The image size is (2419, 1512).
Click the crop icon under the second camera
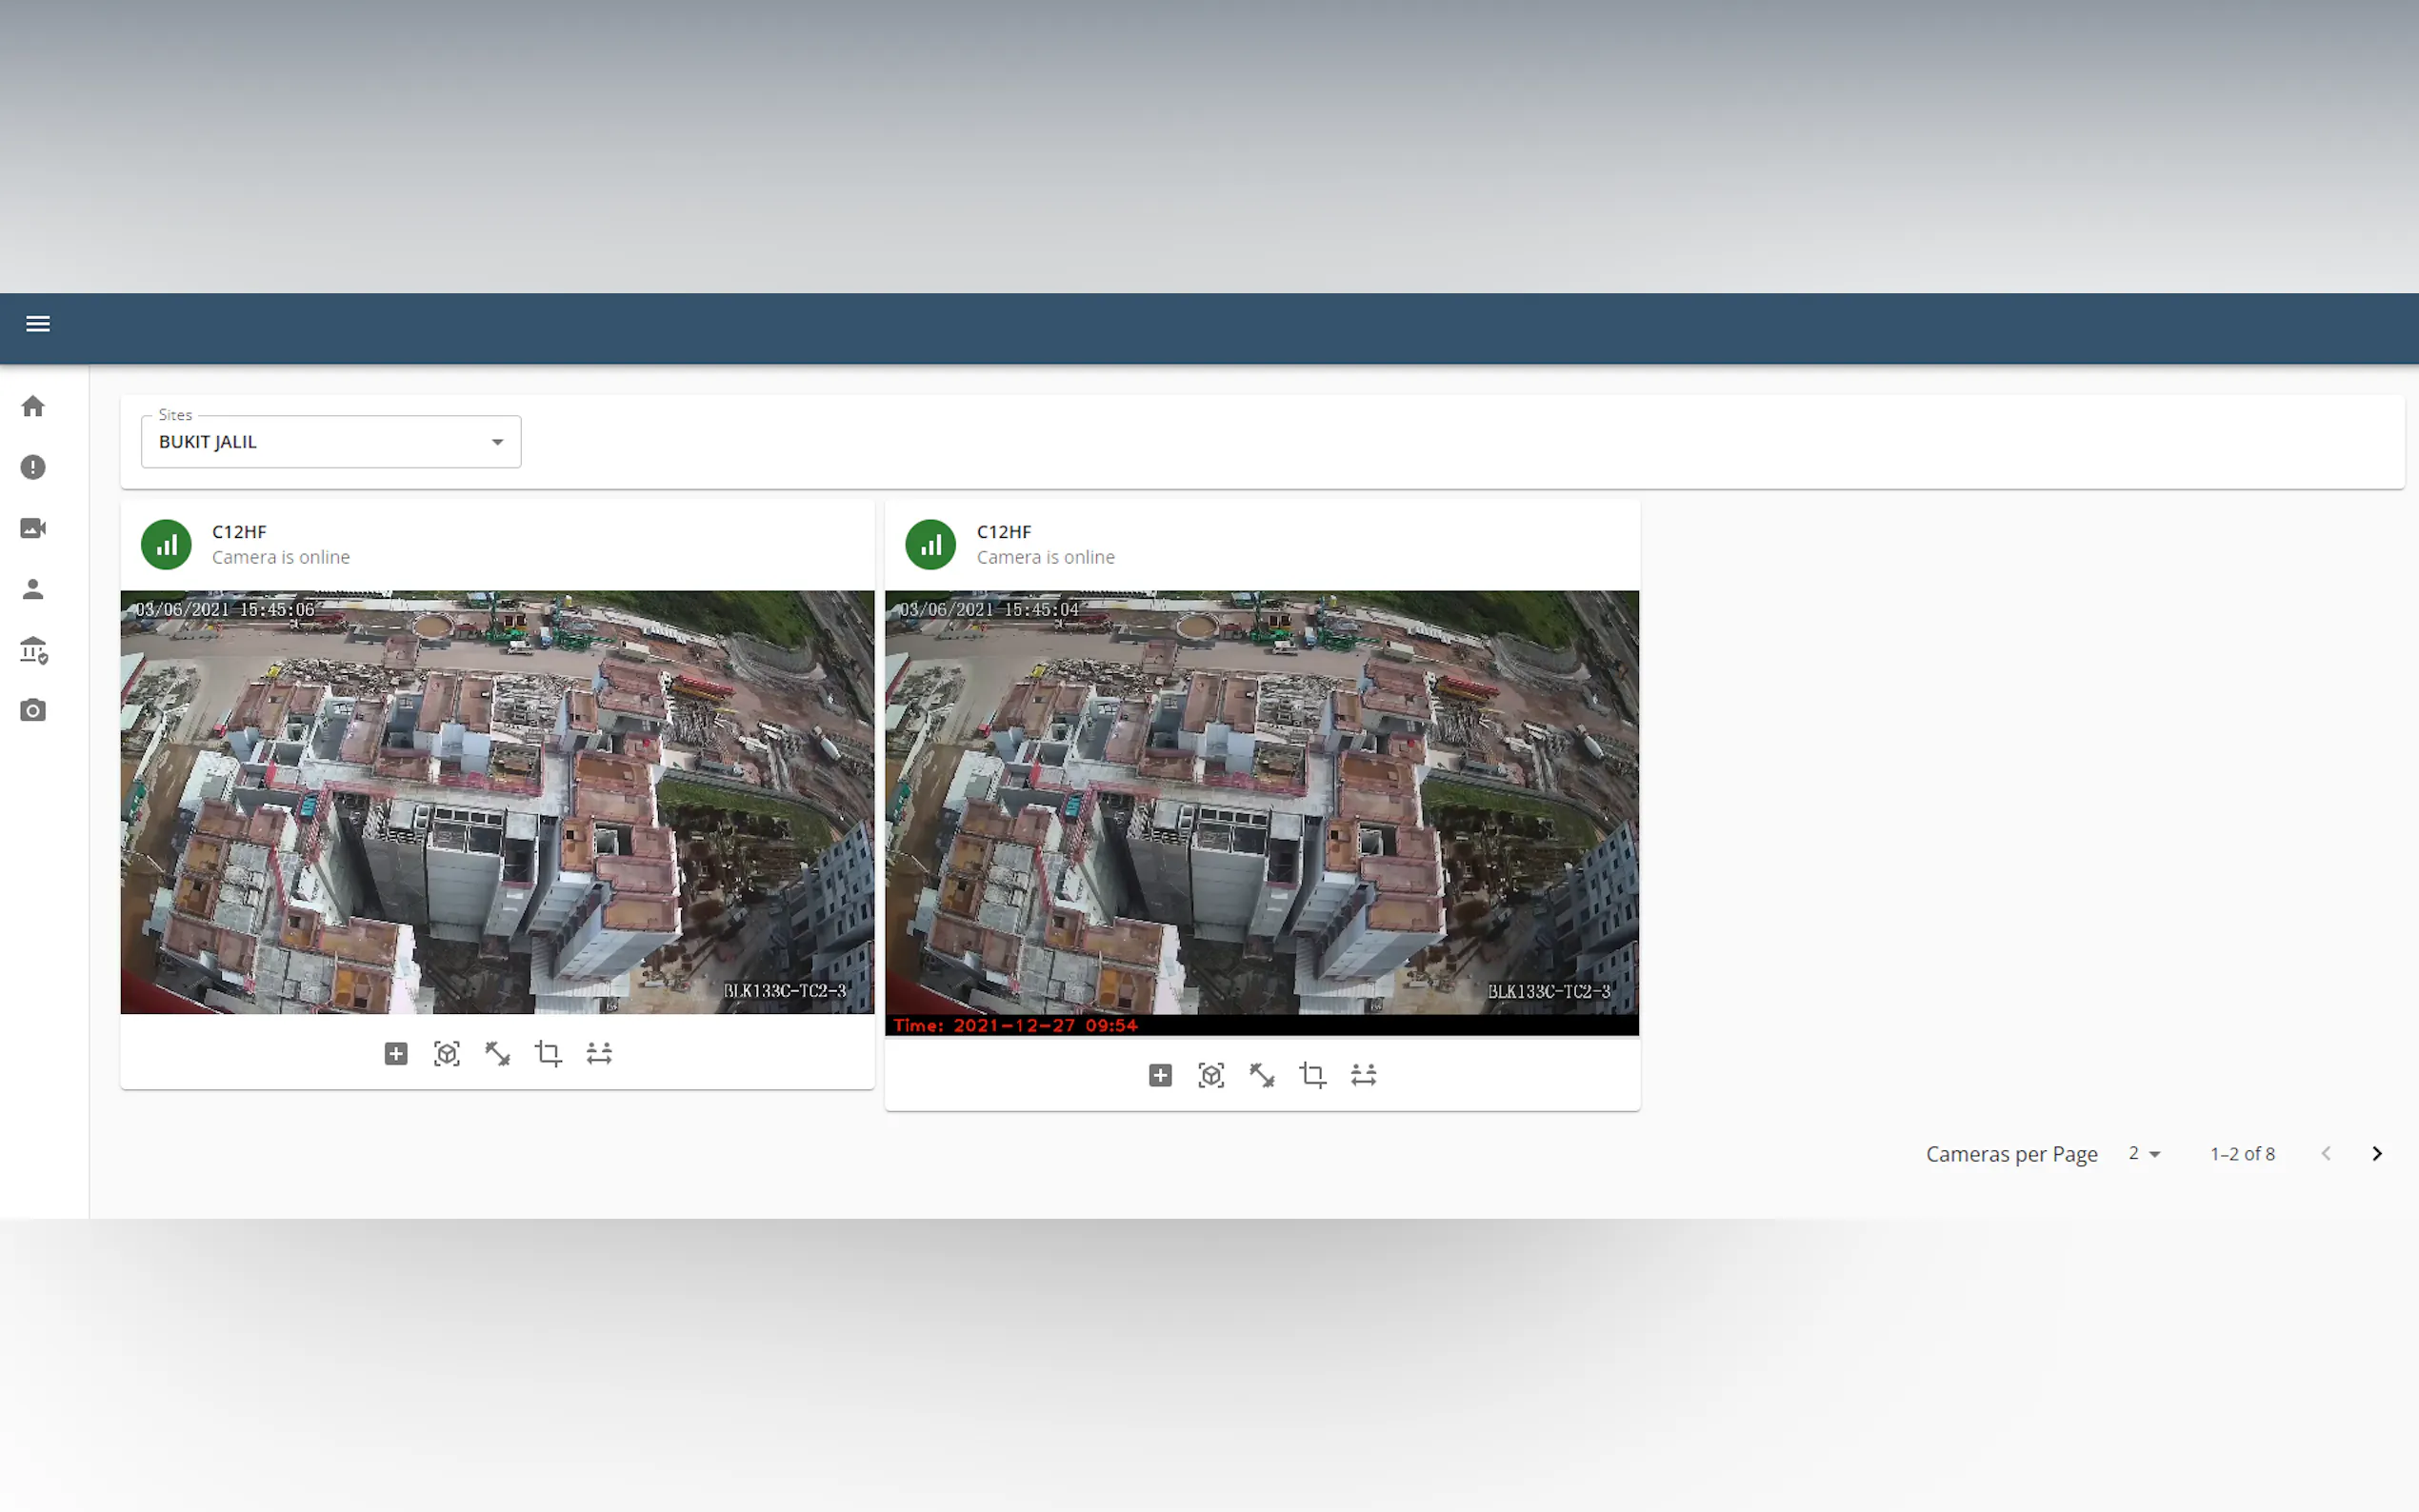pyautogui.click(x=1312, y=1075)
